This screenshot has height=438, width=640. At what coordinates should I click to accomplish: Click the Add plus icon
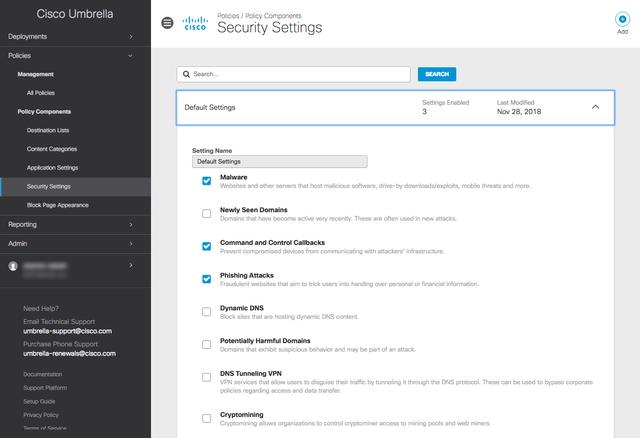pos(622,19)
